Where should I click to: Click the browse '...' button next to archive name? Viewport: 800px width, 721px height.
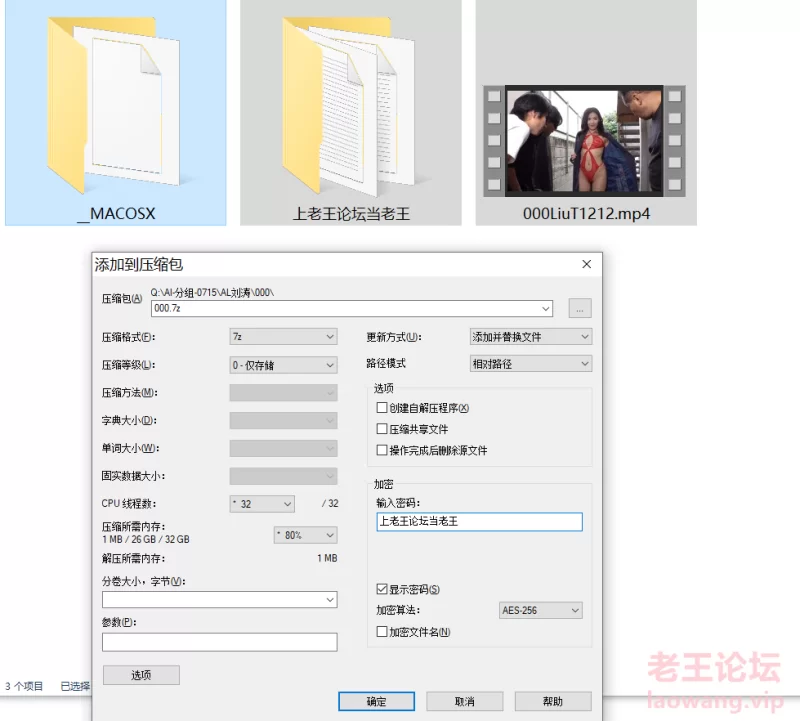tap(580, 308)
